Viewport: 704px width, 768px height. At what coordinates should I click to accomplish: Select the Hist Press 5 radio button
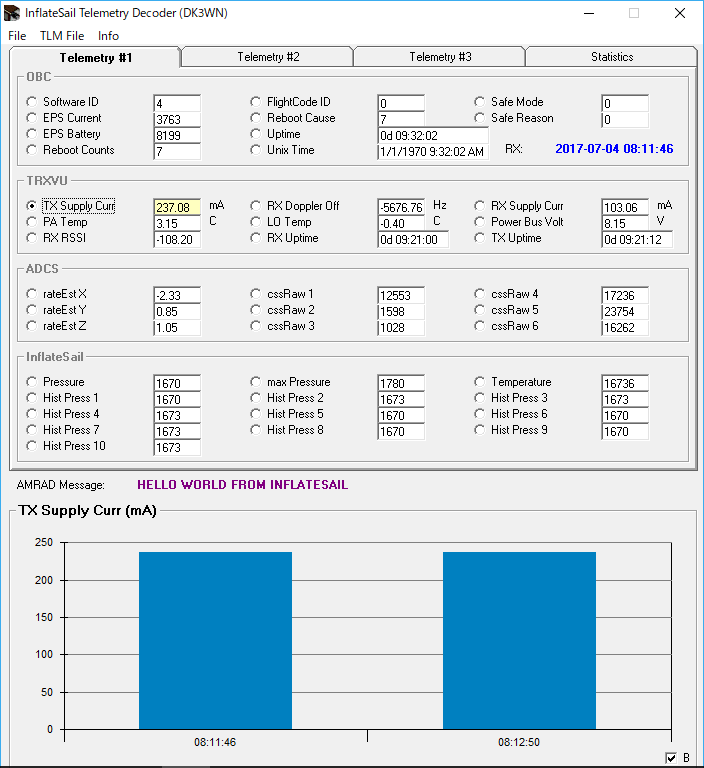point(255,414)
